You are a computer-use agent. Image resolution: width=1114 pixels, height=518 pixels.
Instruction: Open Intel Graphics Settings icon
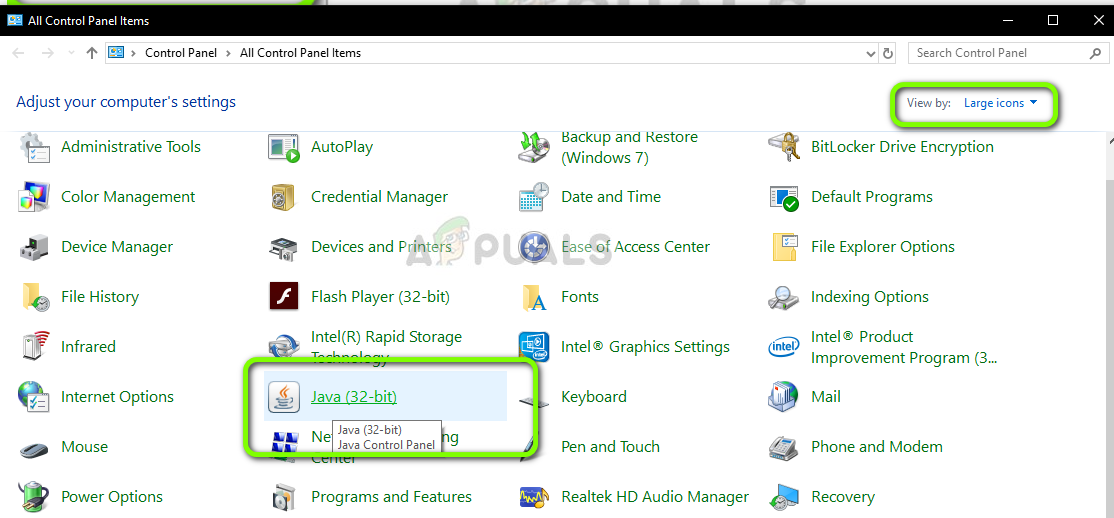pos(535,347)
